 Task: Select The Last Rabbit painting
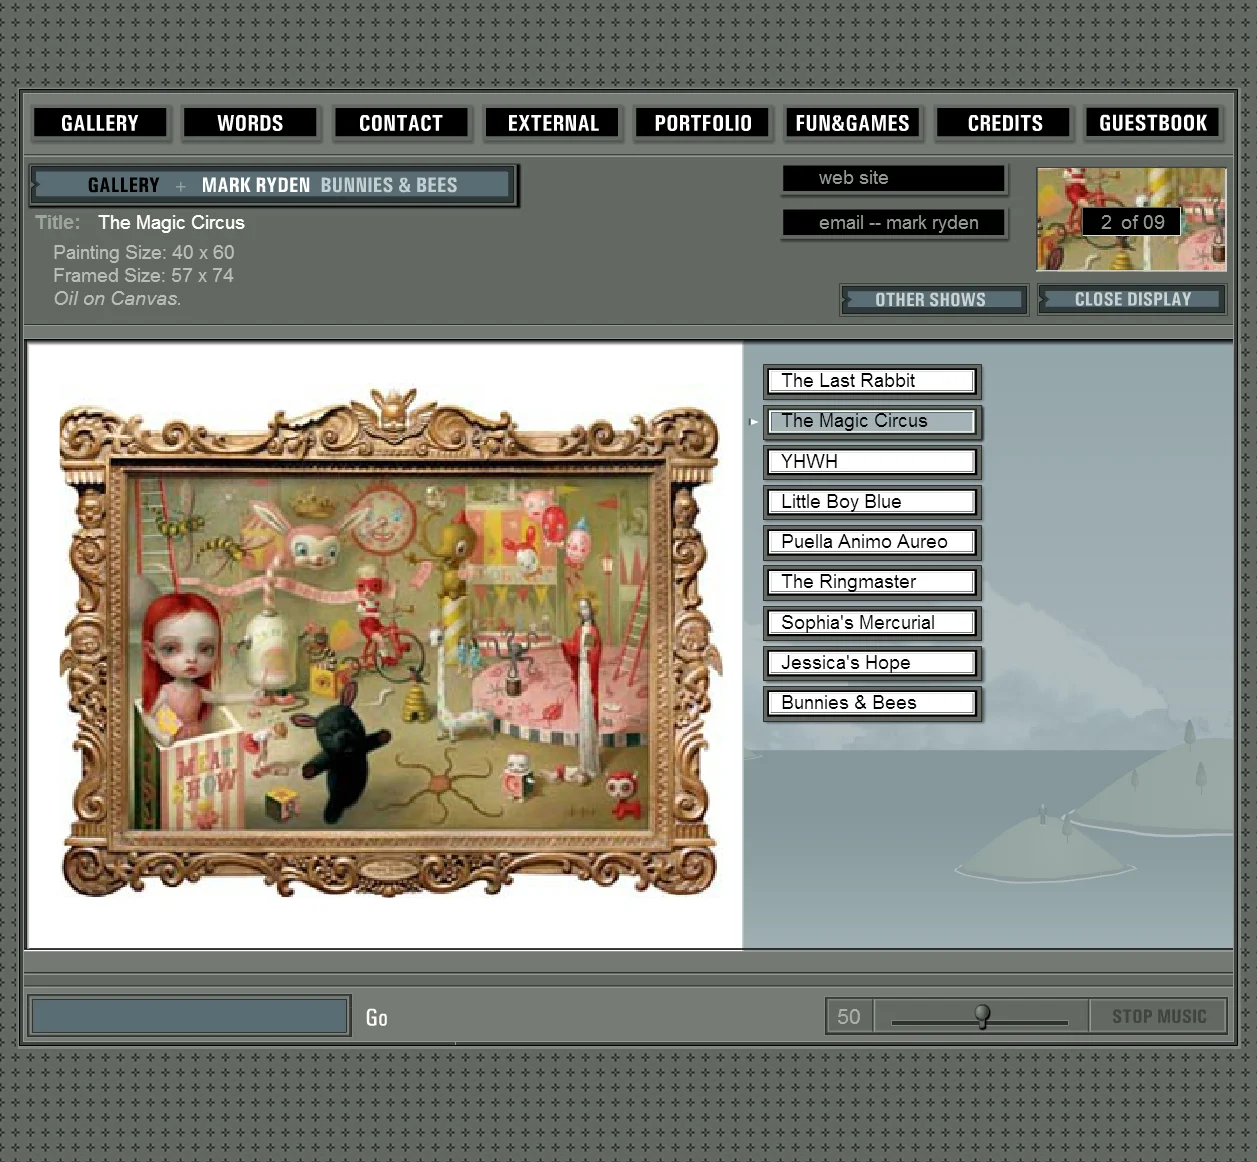pyautogui.click(x=871, y=381)
